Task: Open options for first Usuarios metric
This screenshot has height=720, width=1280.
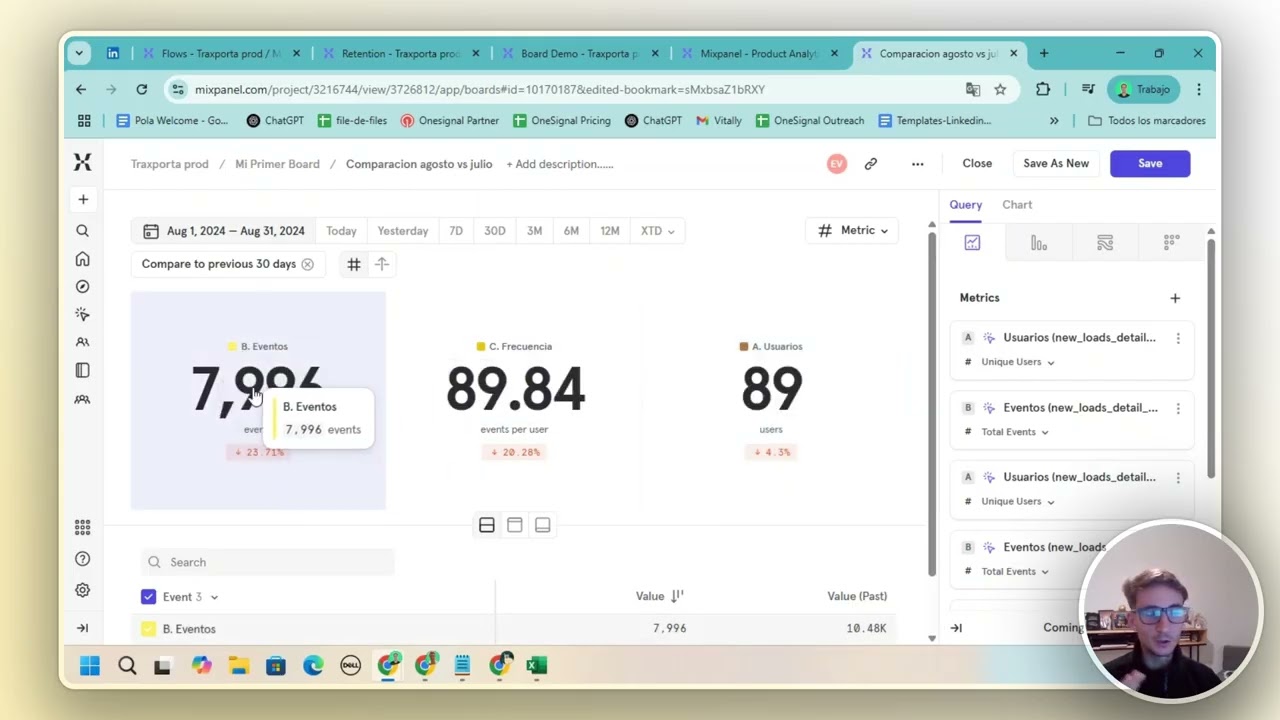Action: [1178, 338]
